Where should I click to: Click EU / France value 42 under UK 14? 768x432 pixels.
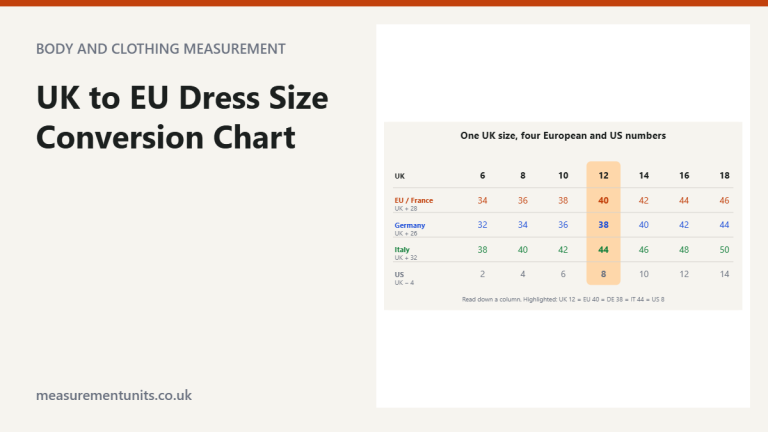point(644,200)
